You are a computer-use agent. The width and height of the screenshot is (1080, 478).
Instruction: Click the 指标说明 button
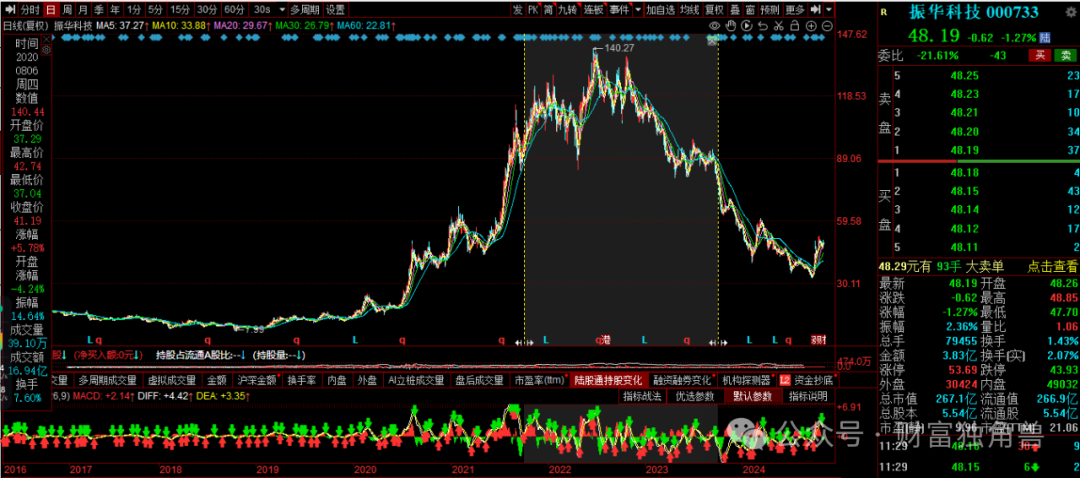pos(808,397)
